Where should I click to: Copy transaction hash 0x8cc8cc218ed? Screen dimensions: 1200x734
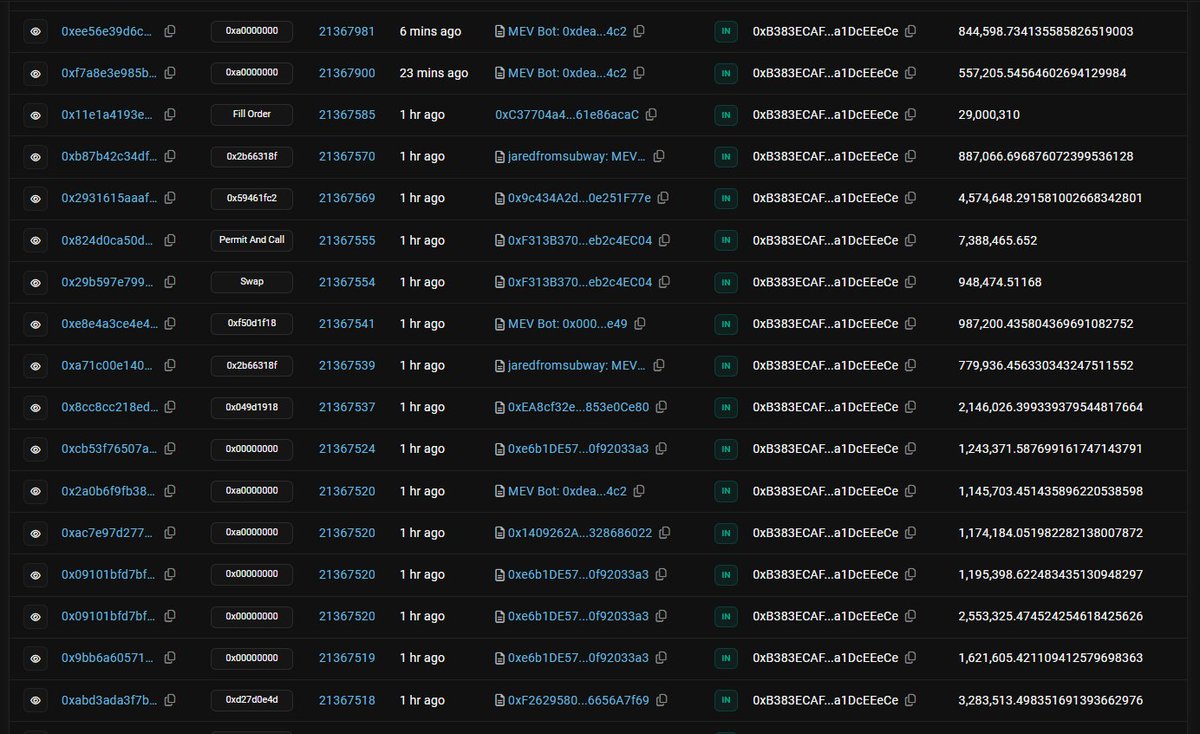170,408
